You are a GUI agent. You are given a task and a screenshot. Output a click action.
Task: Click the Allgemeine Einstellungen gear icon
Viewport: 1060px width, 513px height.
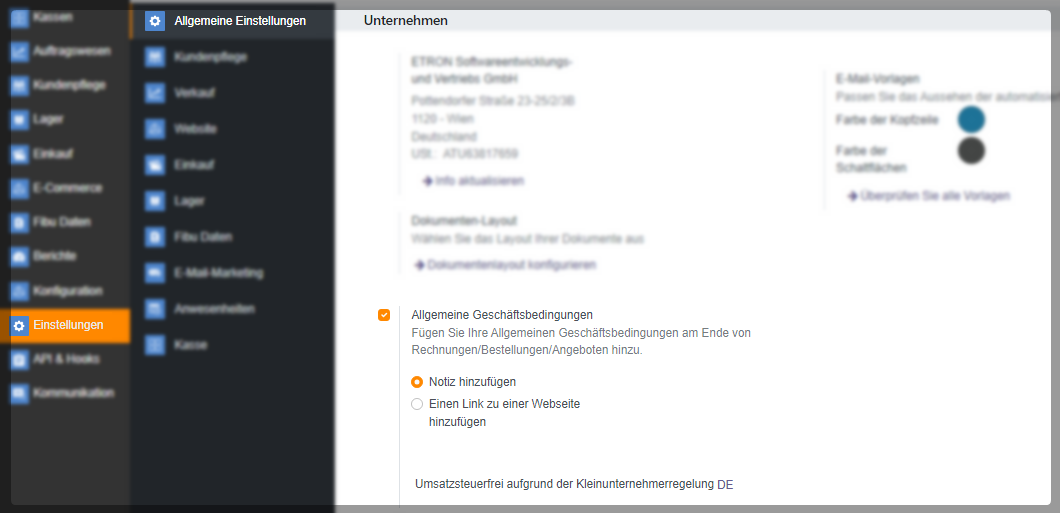tap(154, 21)
